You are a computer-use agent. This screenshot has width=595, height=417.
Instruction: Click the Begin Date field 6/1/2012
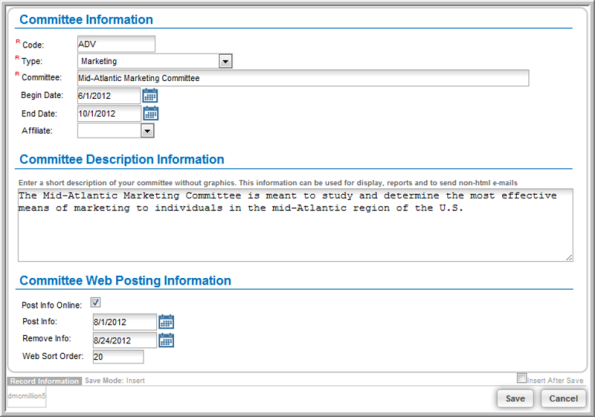109,96
